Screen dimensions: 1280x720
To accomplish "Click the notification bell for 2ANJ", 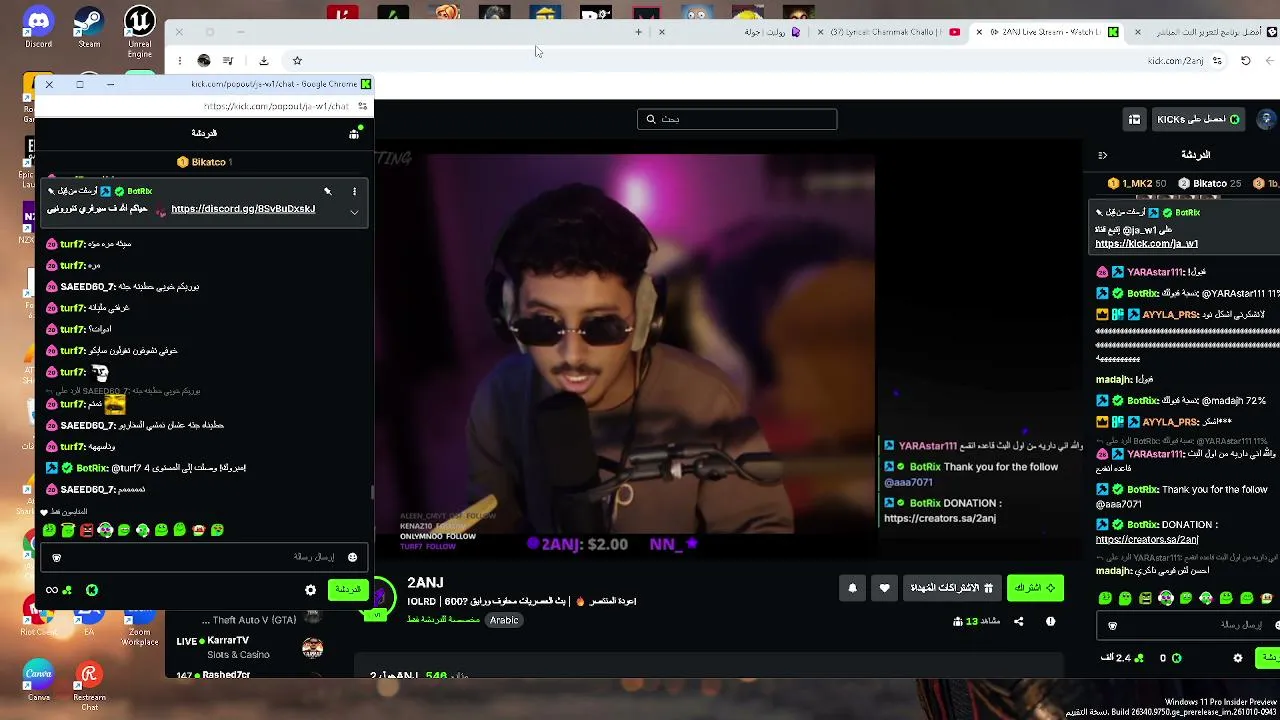I will pos(852,588).
